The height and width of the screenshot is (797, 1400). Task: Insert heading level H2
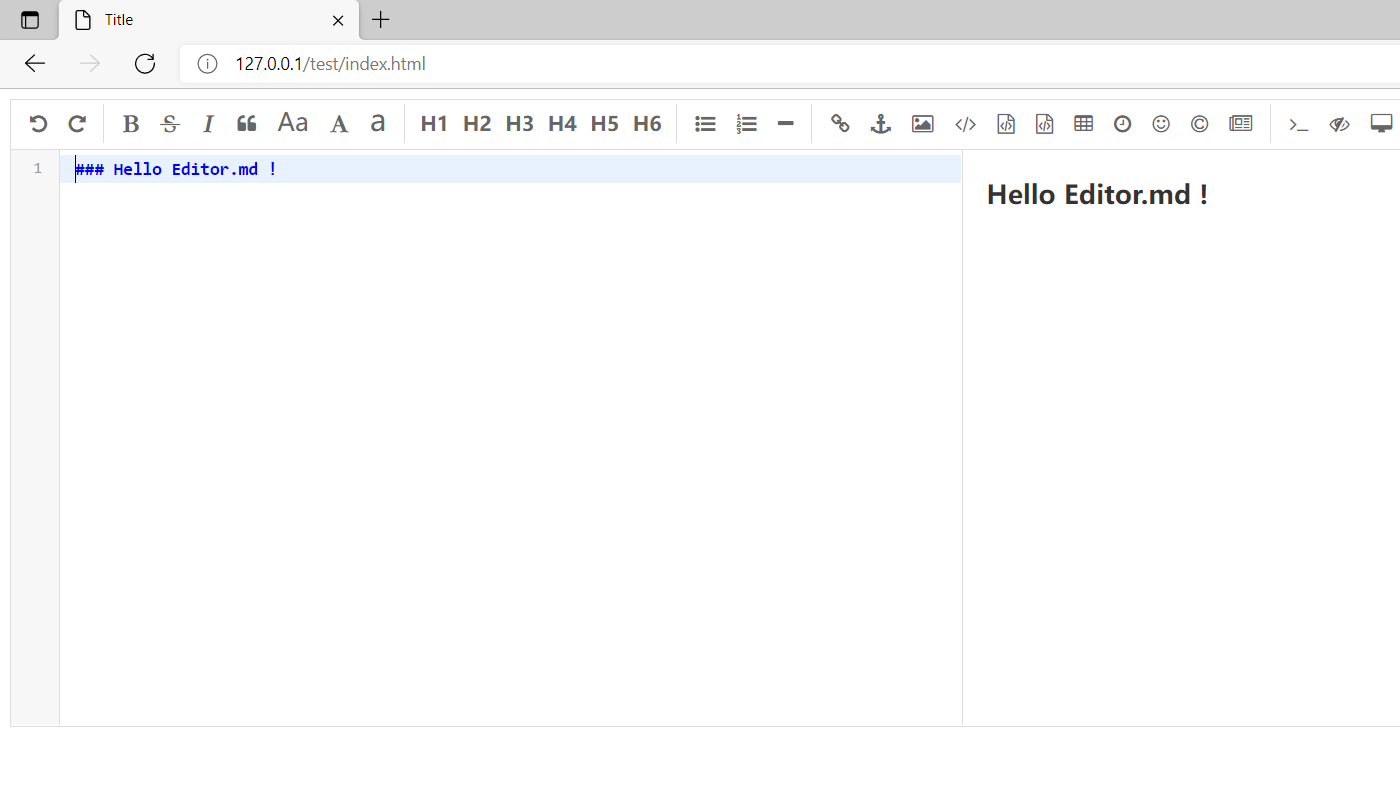[x=477, y=124]
